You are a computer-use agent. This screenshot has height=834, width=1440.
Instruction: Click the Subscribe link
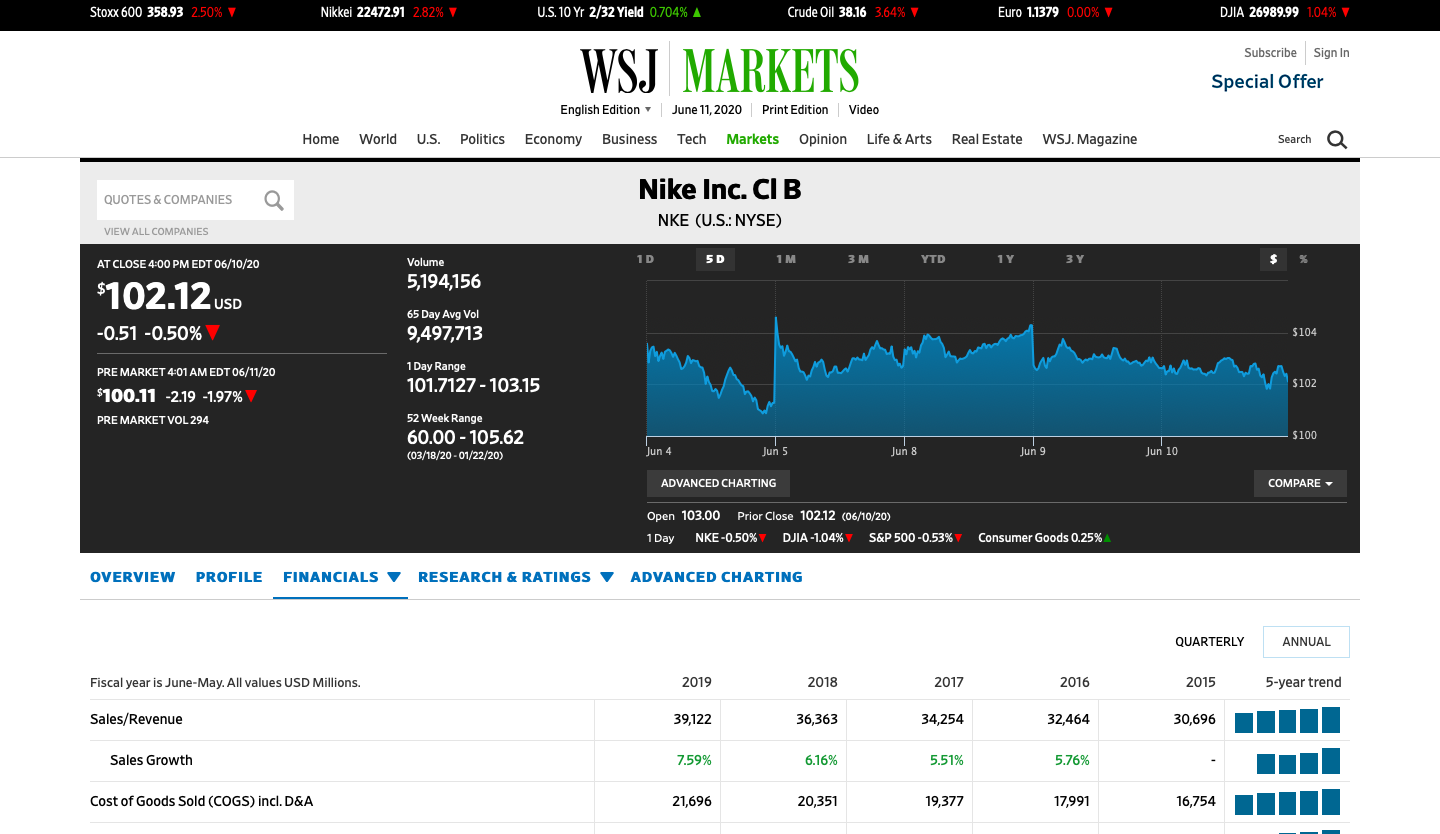1270,53
